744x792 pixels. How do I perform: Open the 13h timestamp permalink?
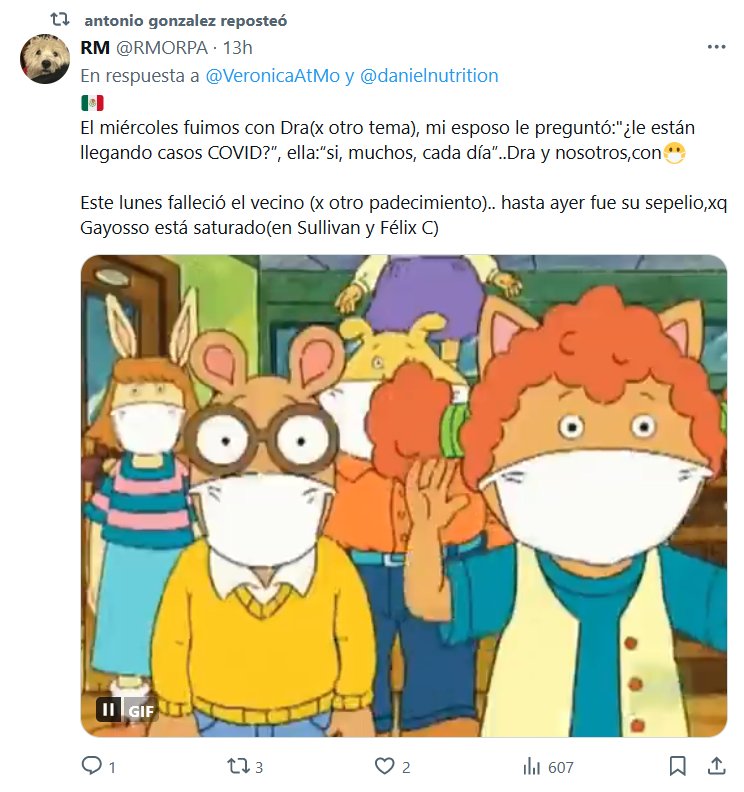(x=237, y=48)
